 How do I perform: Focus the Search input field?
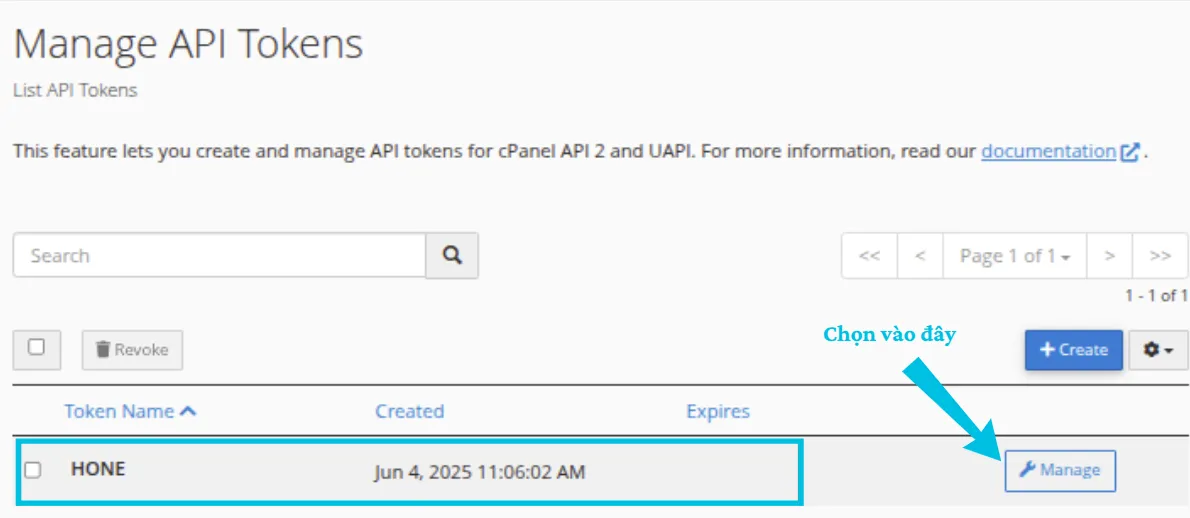pos(219,255)
